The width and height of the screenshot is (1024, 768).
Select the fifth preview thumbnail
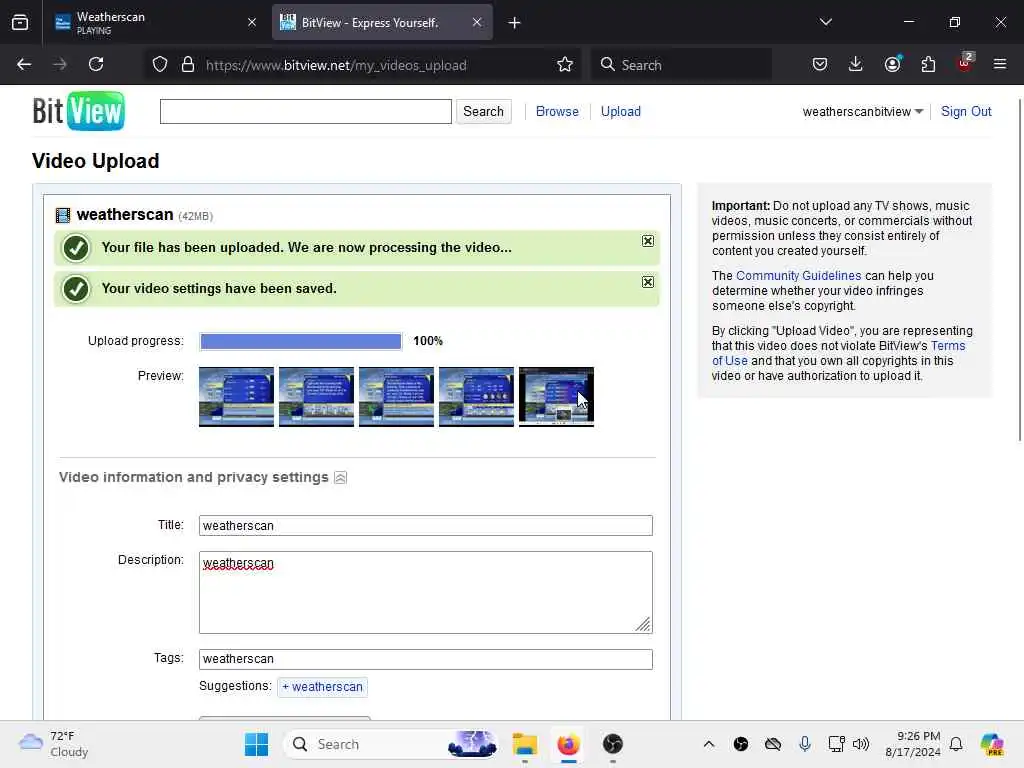[556, 397]
